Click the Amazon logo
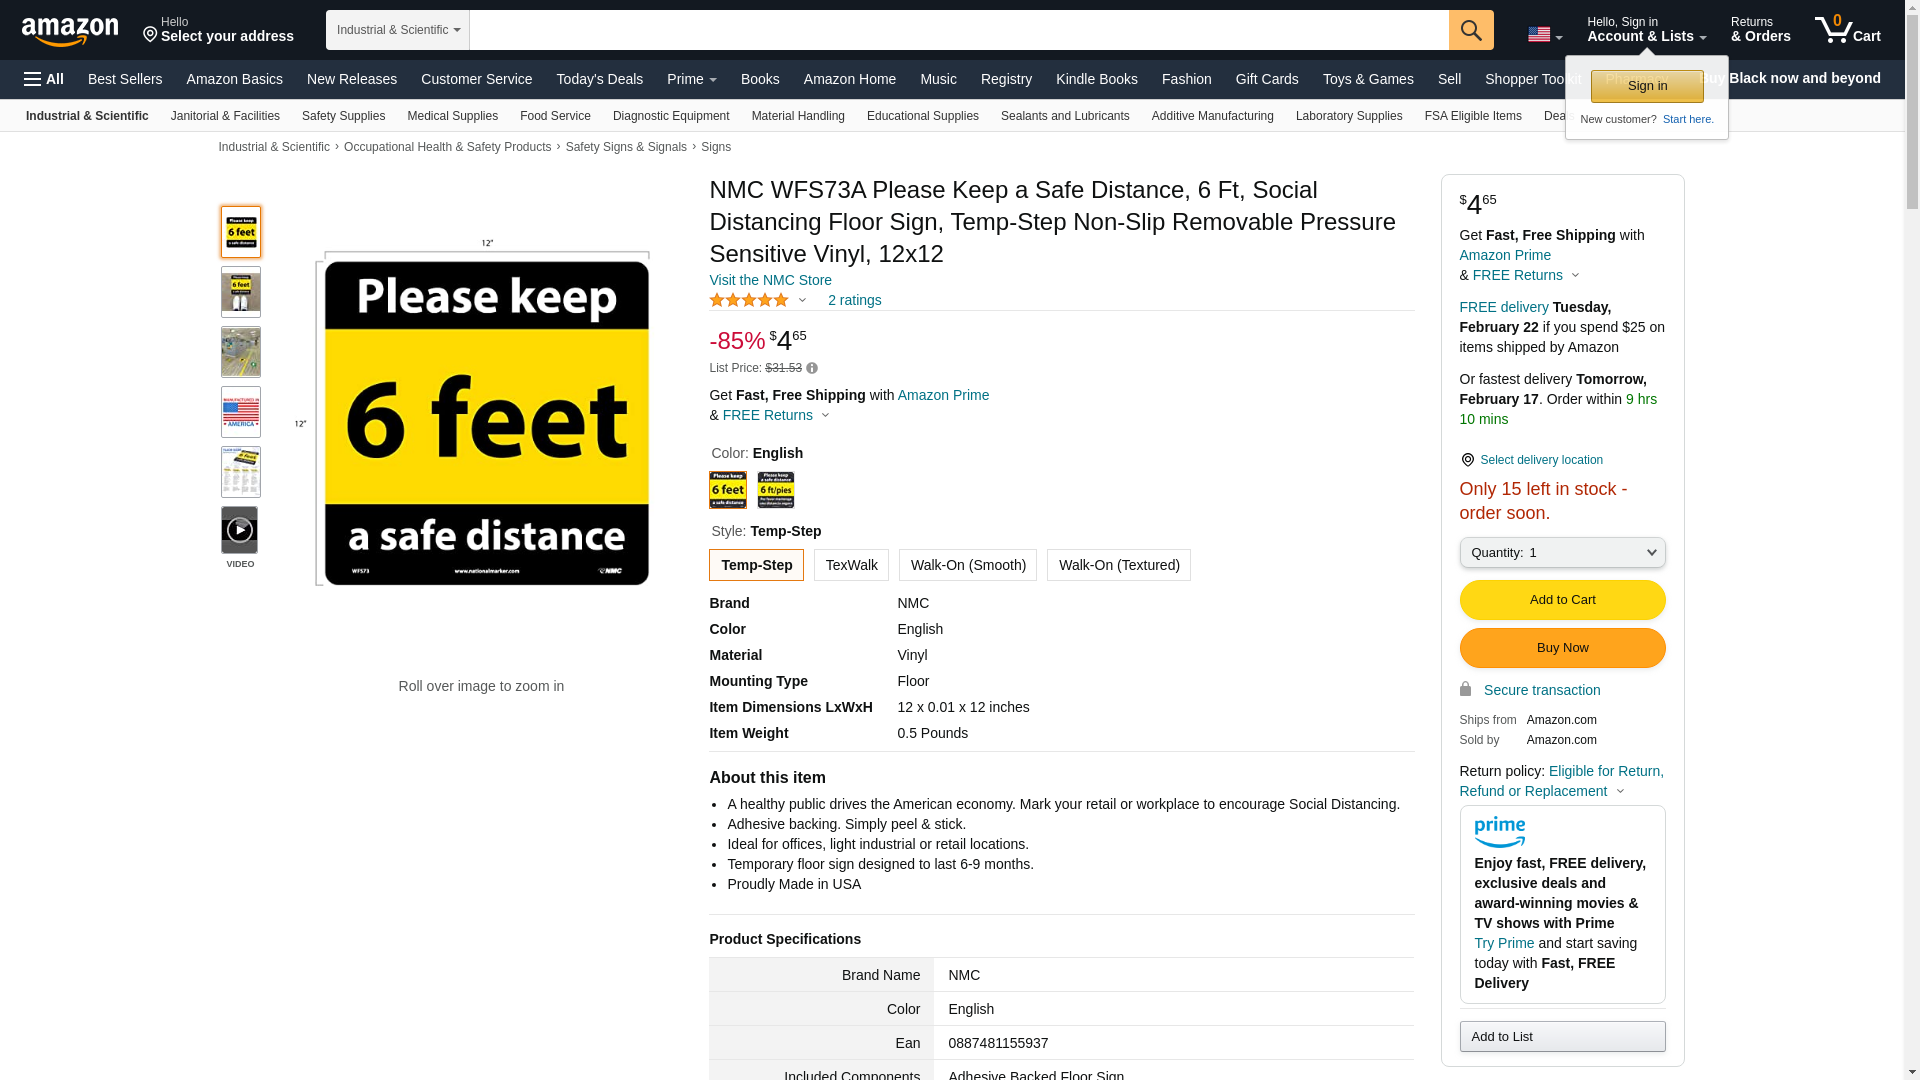Screen dimensions: 1920x1080 pos(70,31)
